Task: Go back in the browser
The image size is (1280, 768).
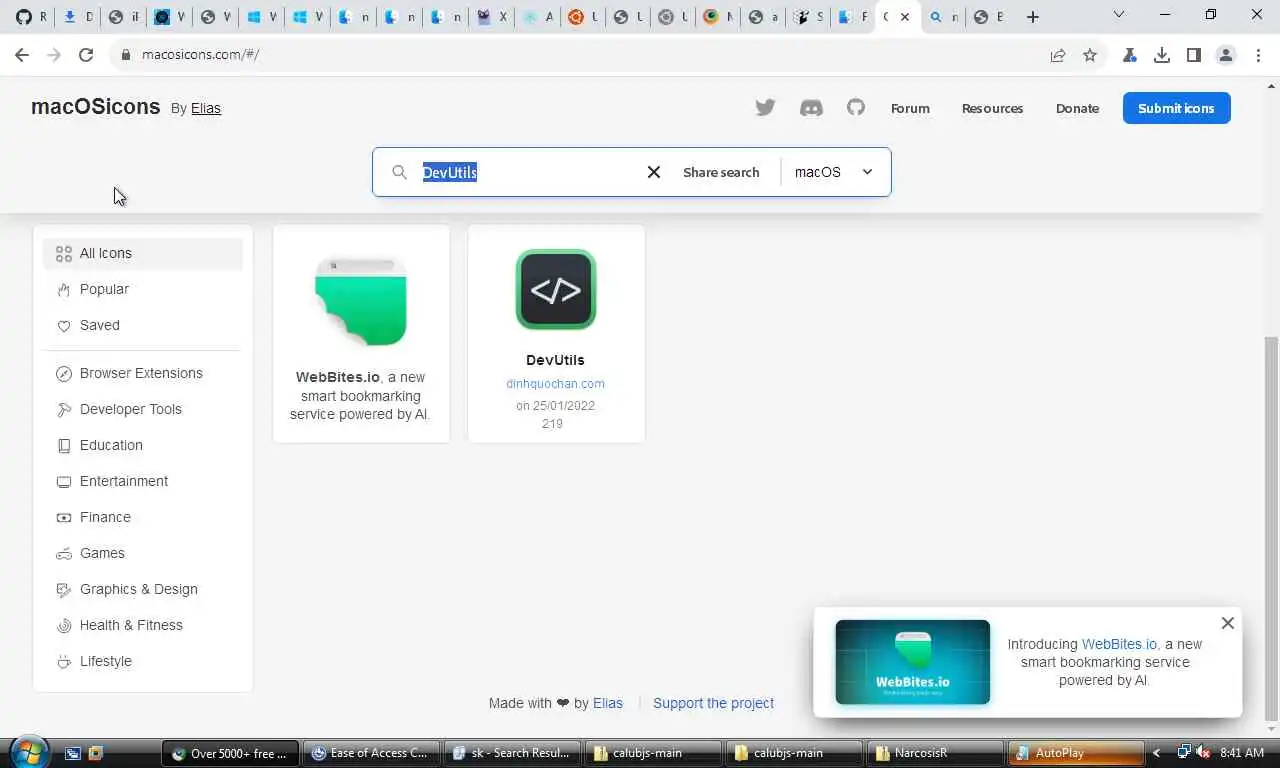Action: 22,55
